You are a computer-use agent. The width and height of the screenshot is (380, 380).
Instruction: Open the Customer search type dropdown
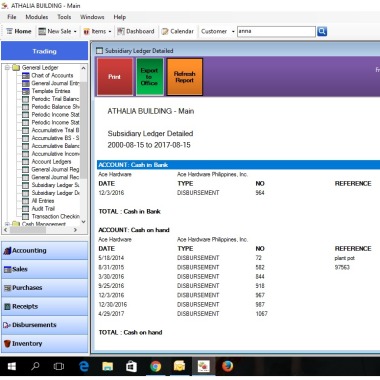pos(233,32)
